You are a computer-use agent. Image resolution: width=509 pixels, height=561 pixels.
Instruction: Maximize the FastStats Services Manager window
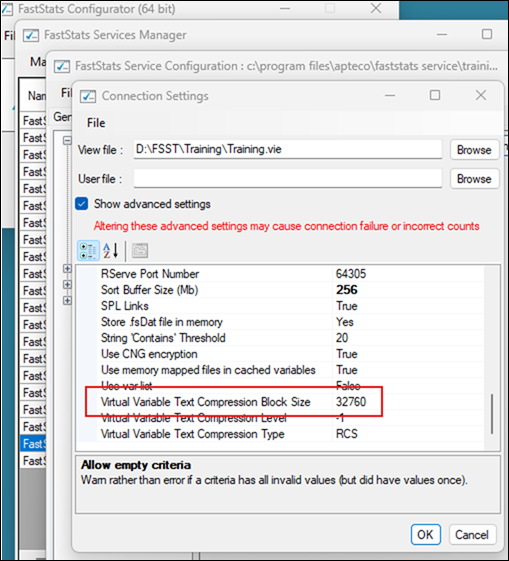click(487, 34)
